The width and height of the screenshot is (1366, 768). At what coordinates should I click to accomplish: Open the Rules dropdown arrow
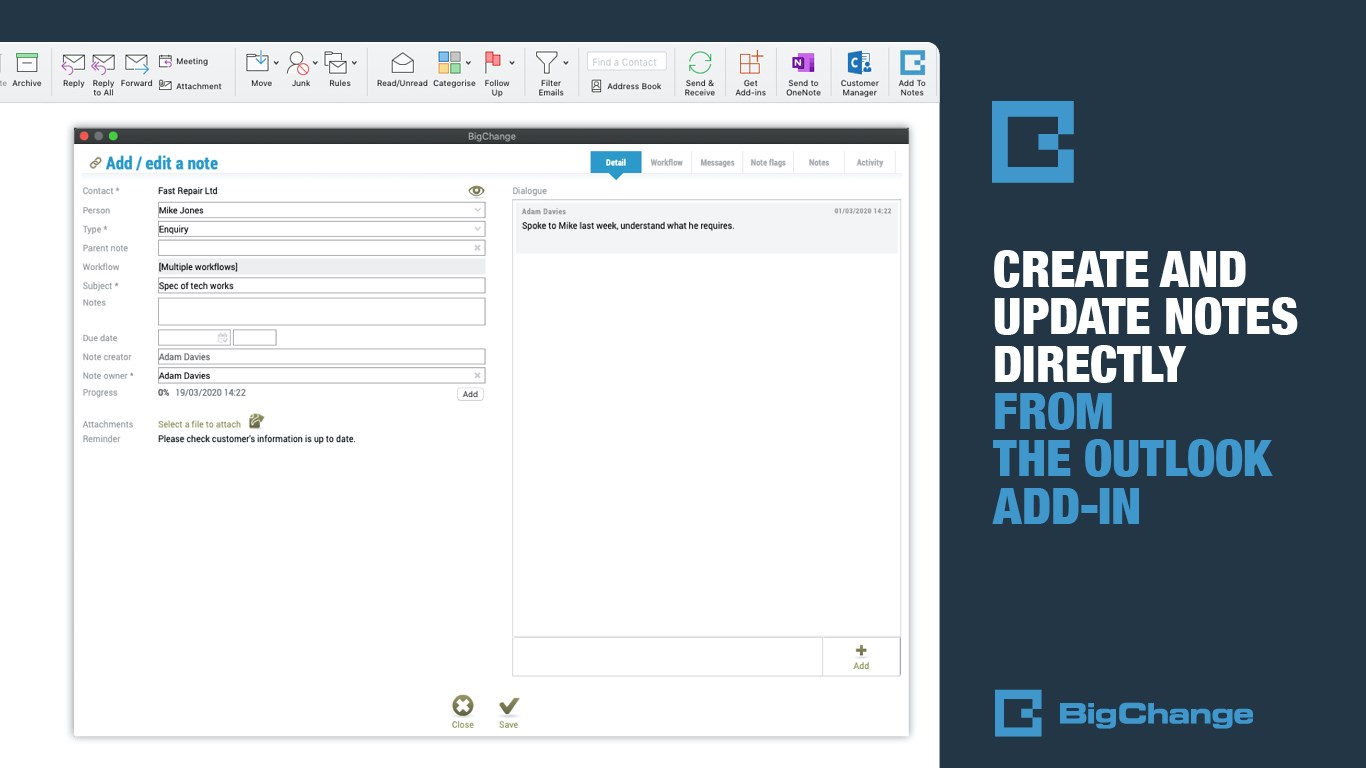pyautogui.click(x=354, y=63)
